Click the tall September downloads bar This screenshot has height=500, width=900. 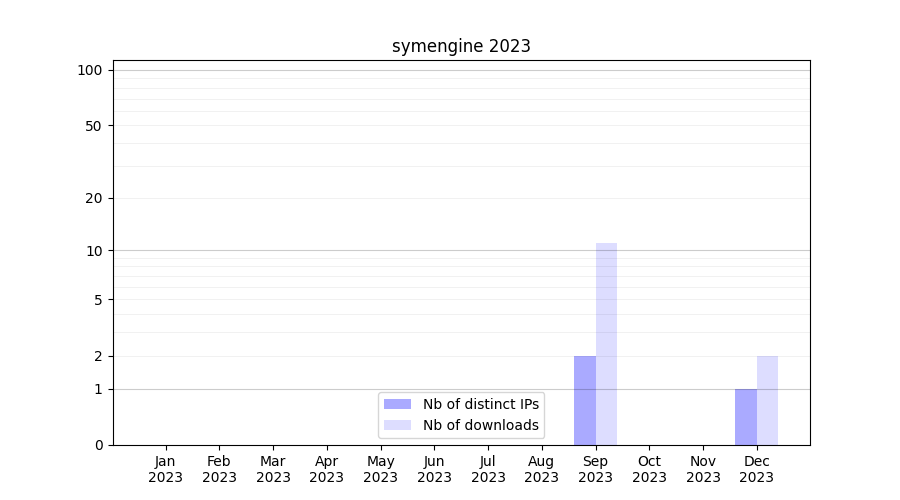[606, 343]
